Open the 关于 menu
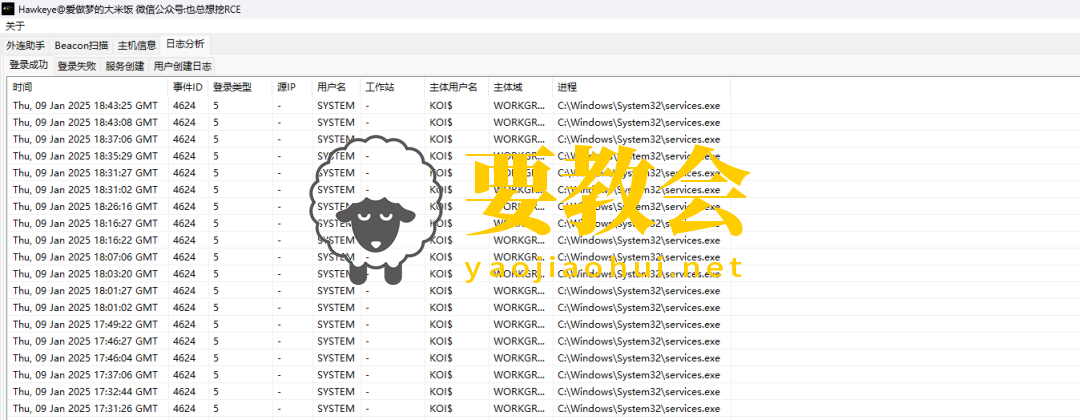 (15, 26)
